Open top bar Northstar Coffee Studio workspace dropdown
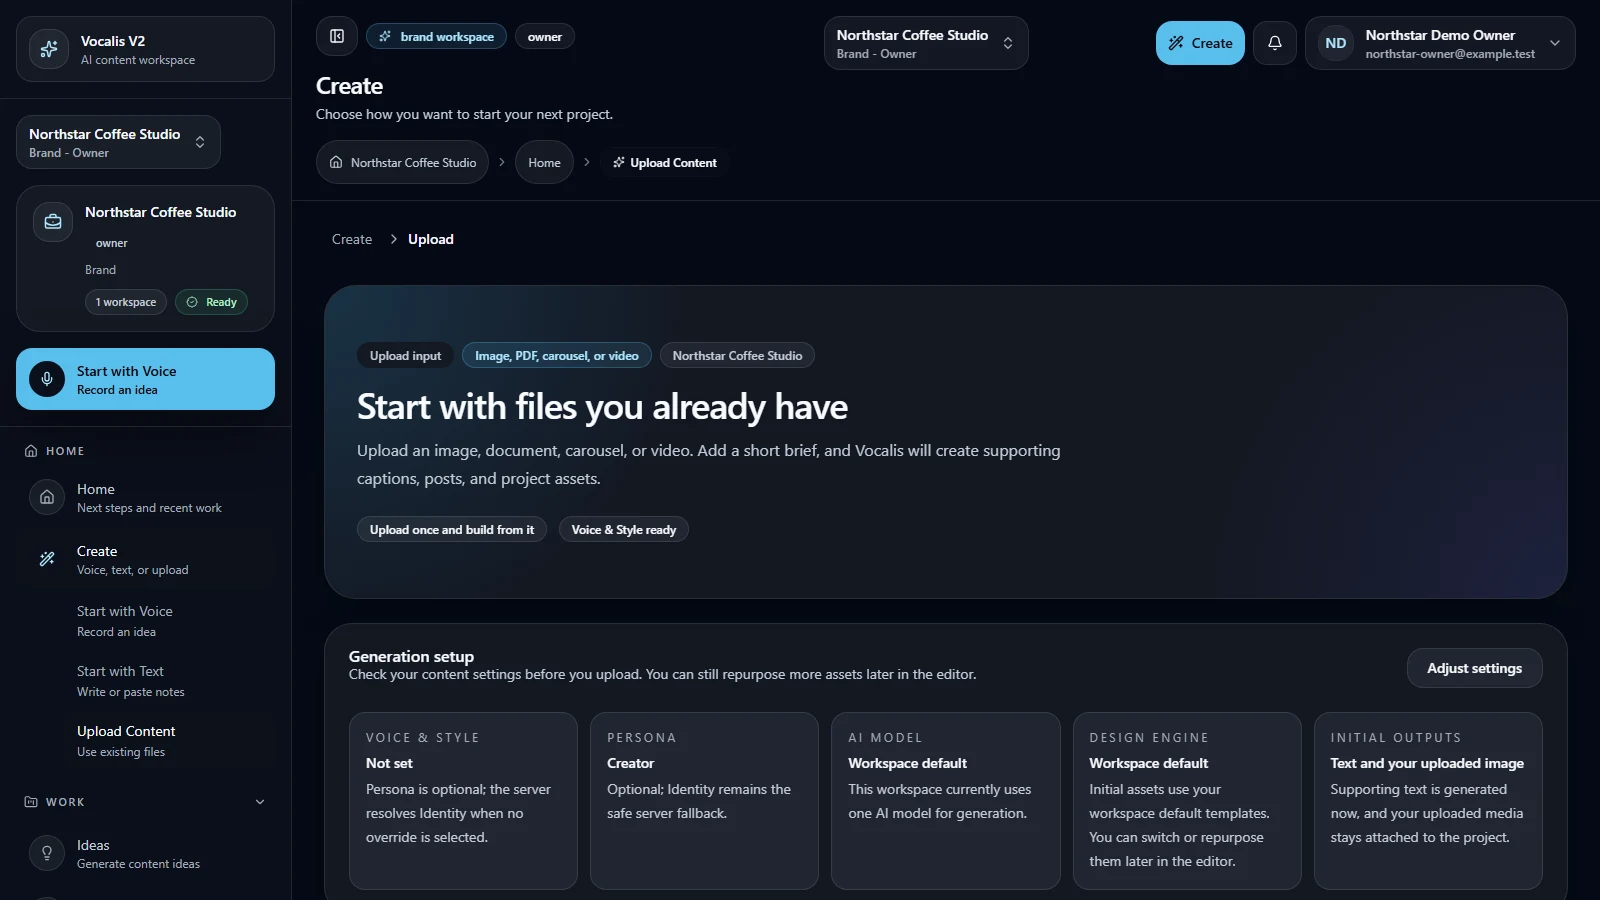This screenshot has height=900, width=1600. point(926,43)
